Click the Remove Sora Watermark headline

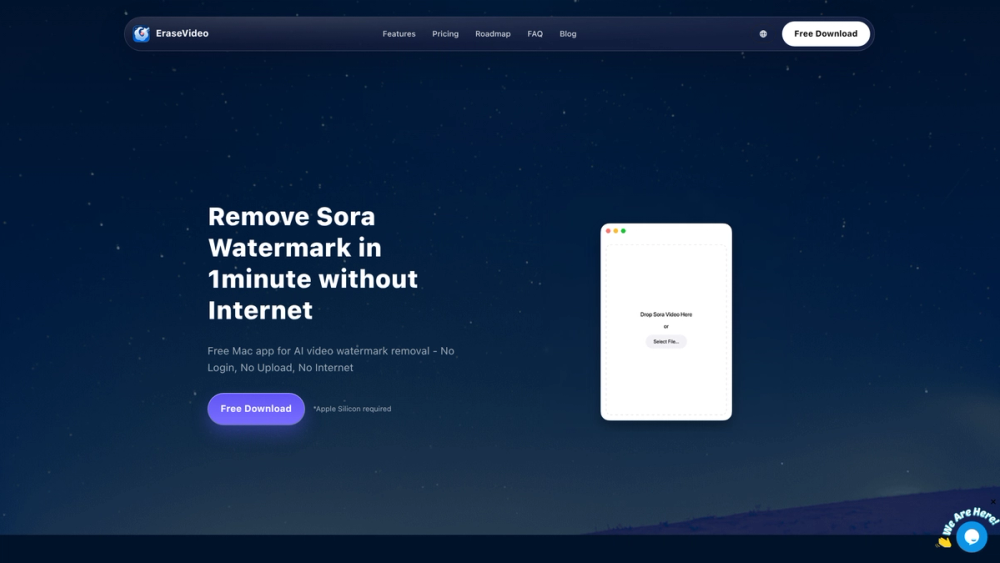point(312,263)
